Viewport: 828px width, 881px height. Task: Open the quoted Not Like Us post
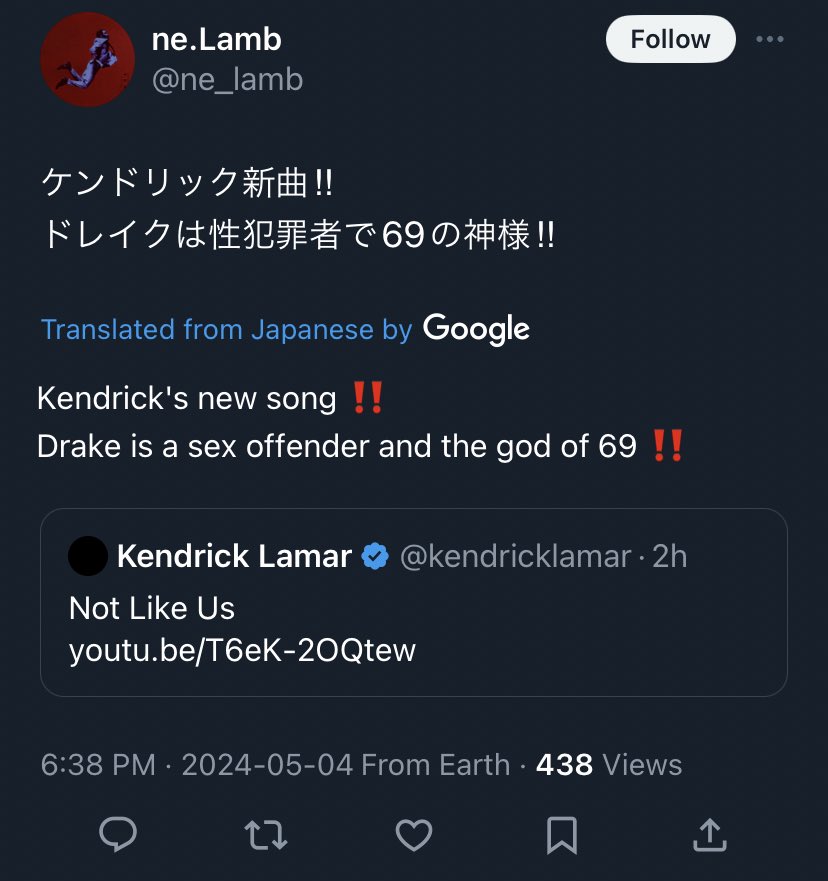pyautogui.click(x=414, y=603)
